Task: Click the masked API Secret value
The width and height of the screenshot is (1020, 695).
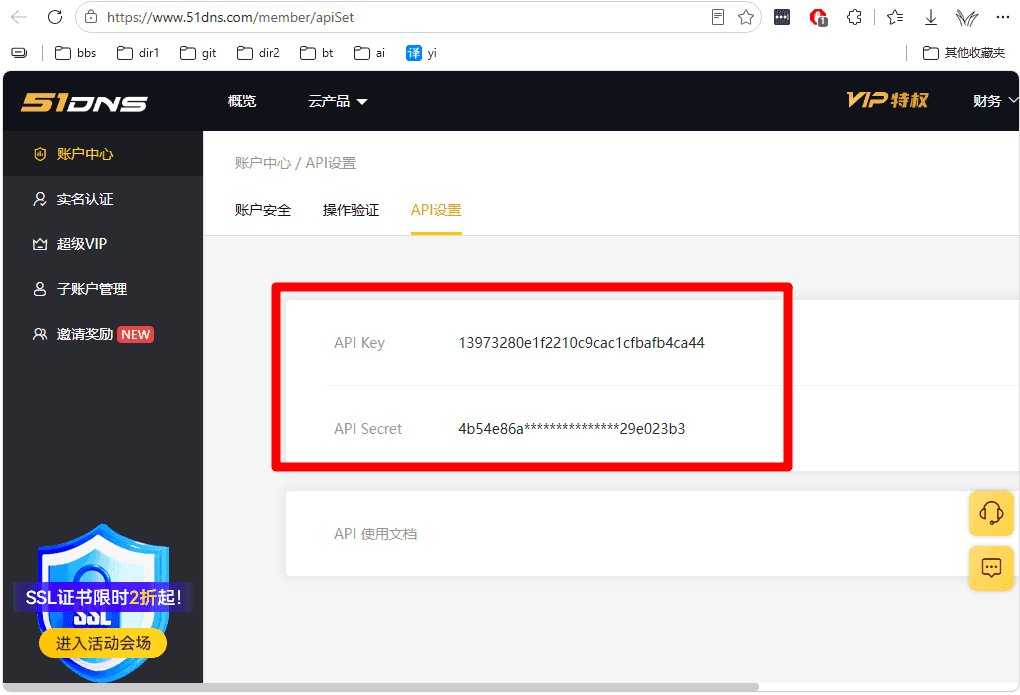Action: [x=572, y=429]
